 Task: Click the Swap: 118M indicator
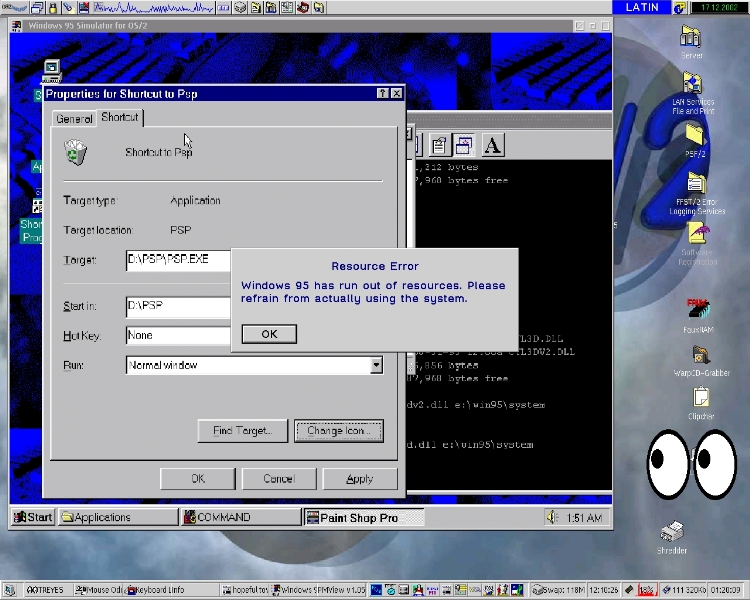coord(558,590)
